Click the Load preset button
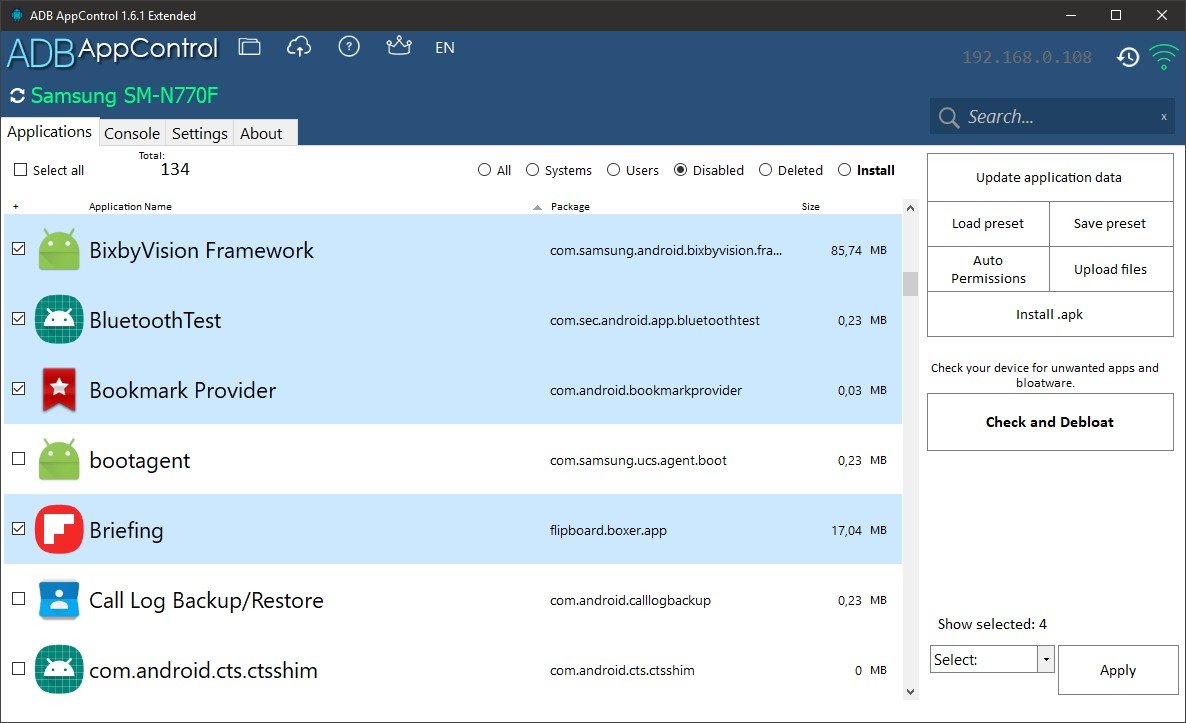 point(988,224)
